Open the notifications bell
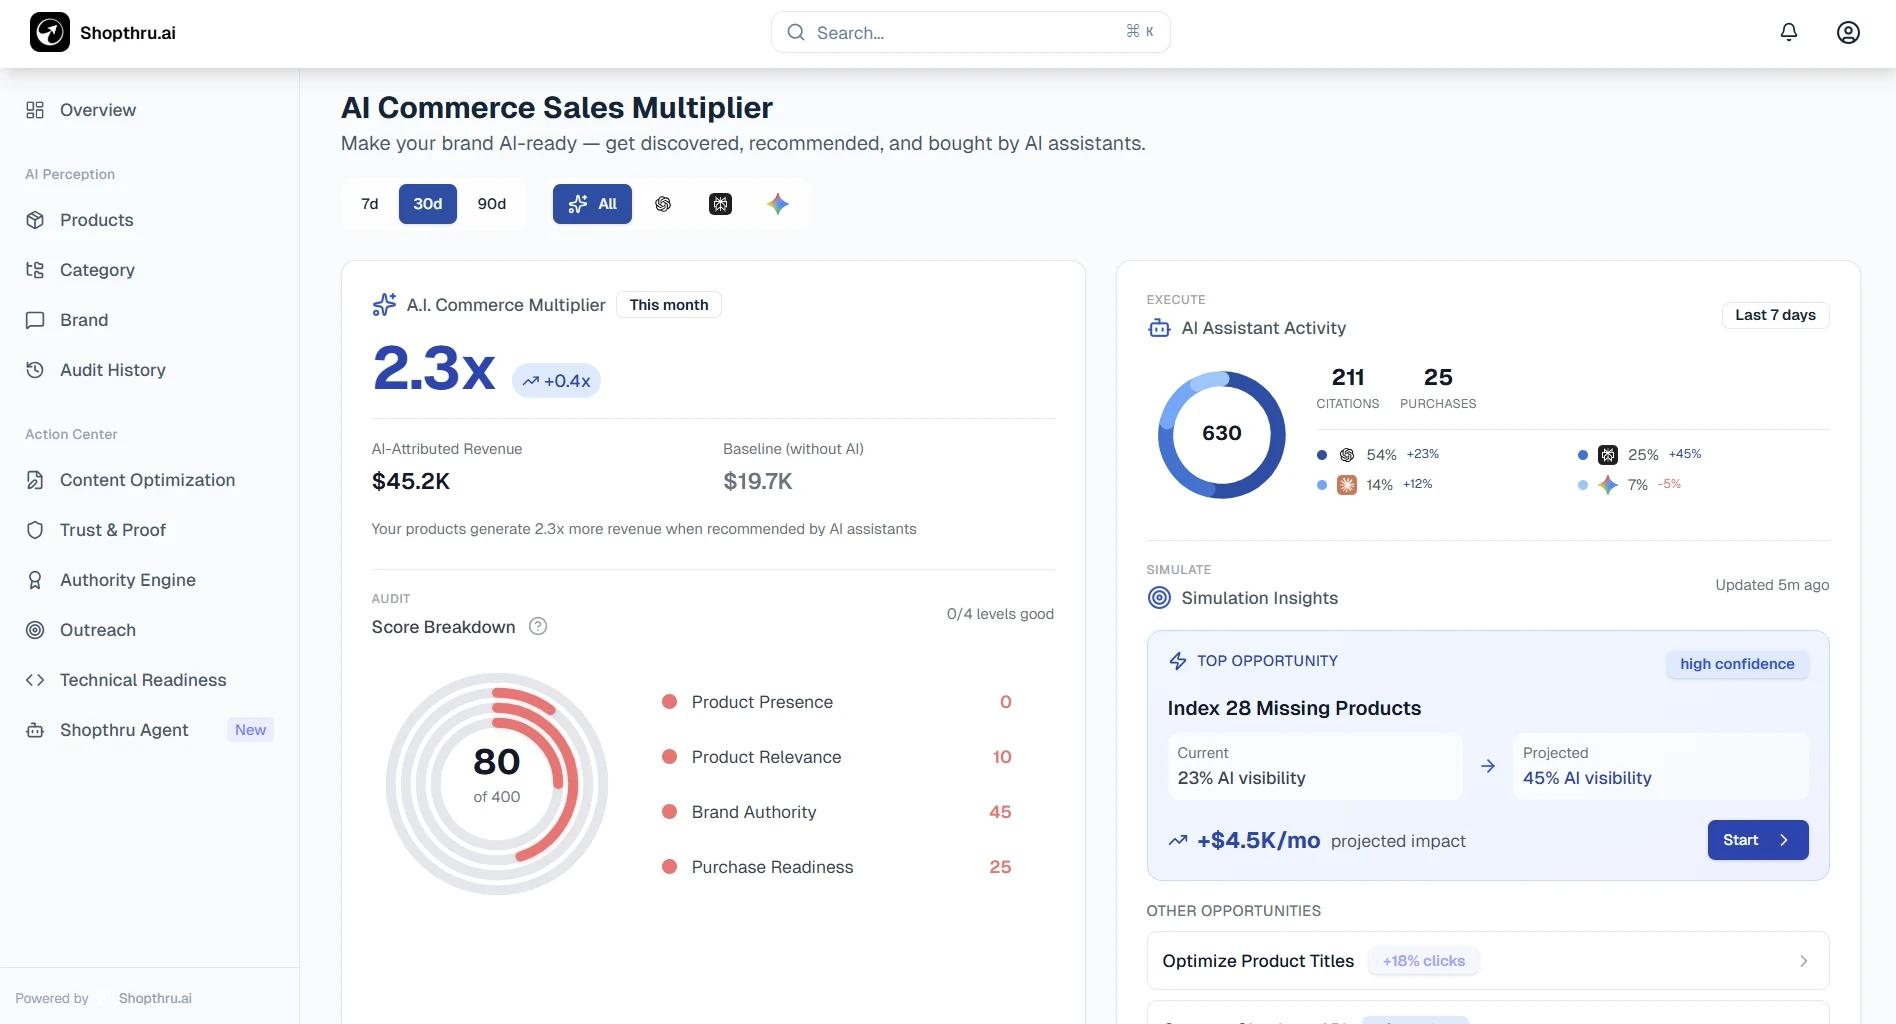Image resolution: width=1896 pixels, height=1024 pixels. click(1788, 32)
